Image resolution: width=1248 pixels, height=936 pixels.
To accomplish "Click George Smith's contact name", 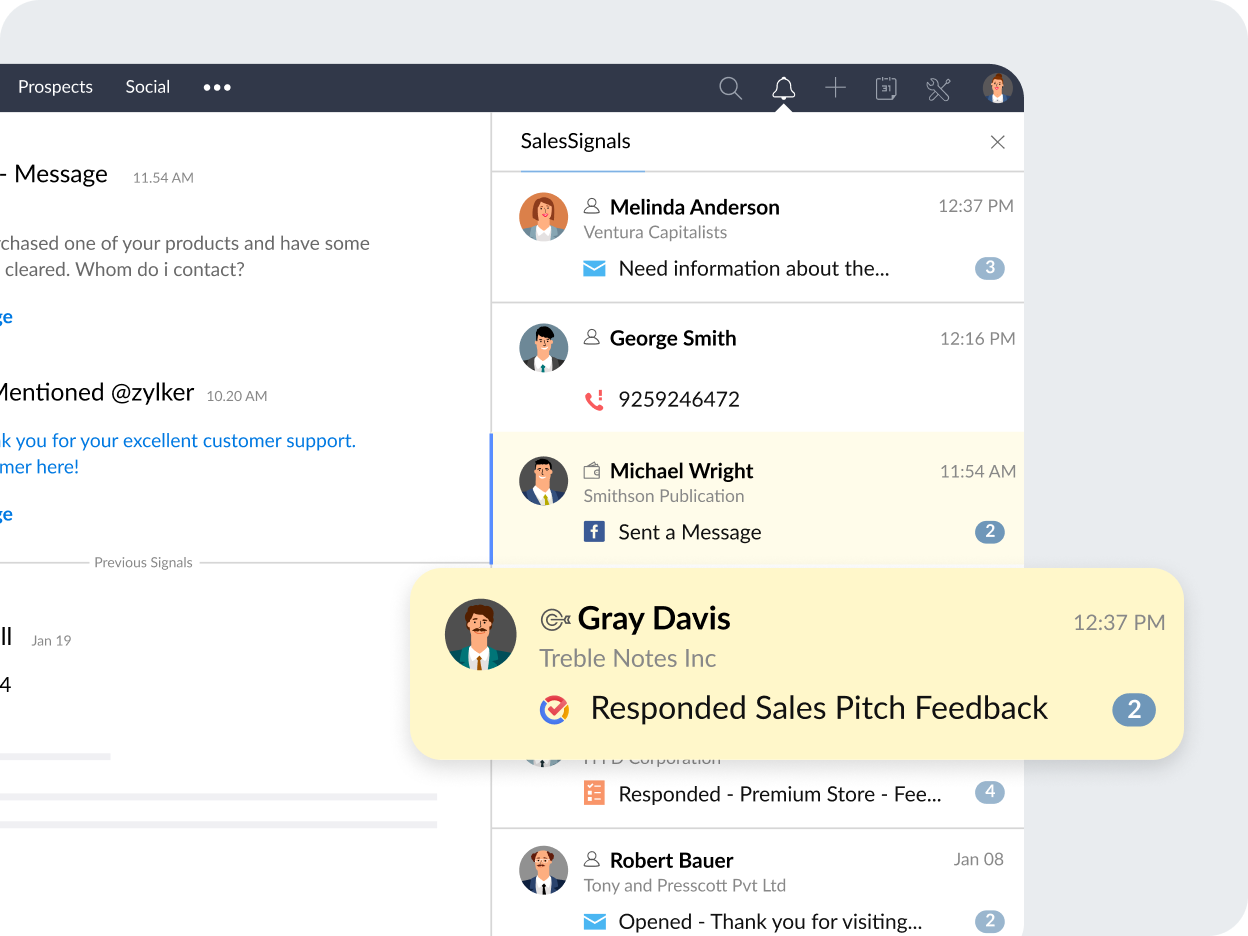I will (x=673, y=338).
